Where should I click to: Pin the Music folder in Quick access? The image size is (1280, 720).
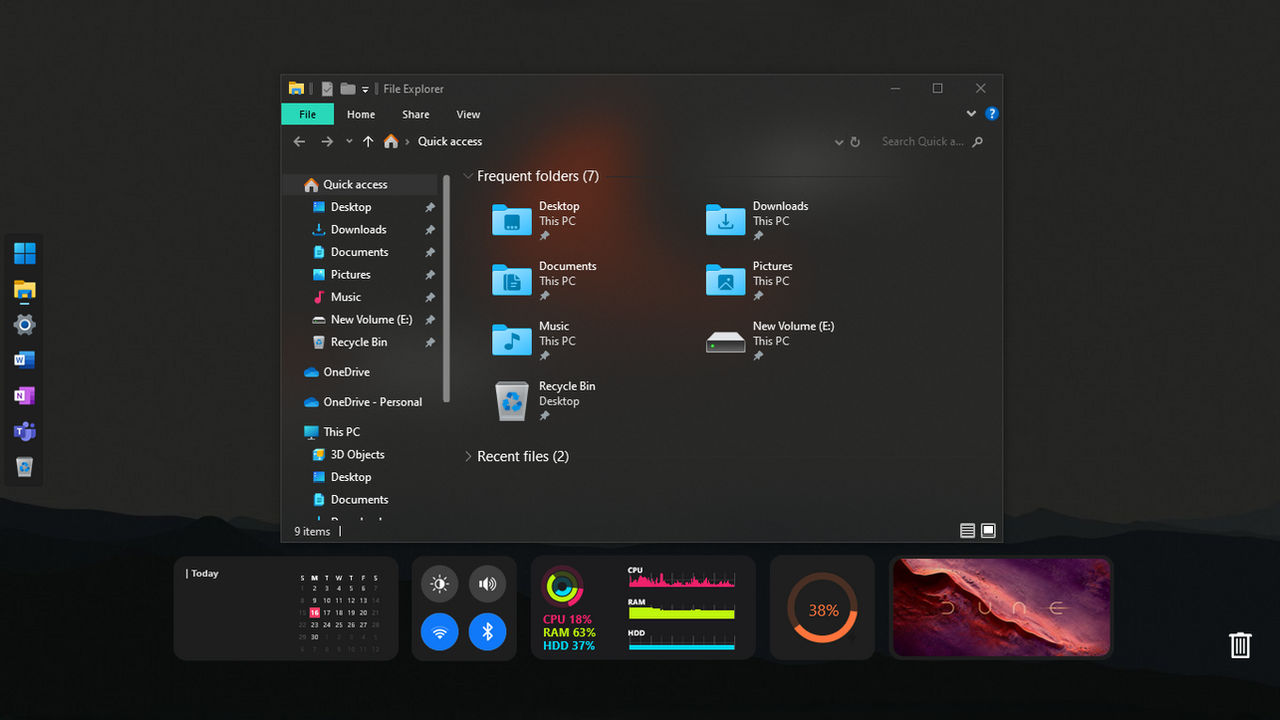[429, 297]
